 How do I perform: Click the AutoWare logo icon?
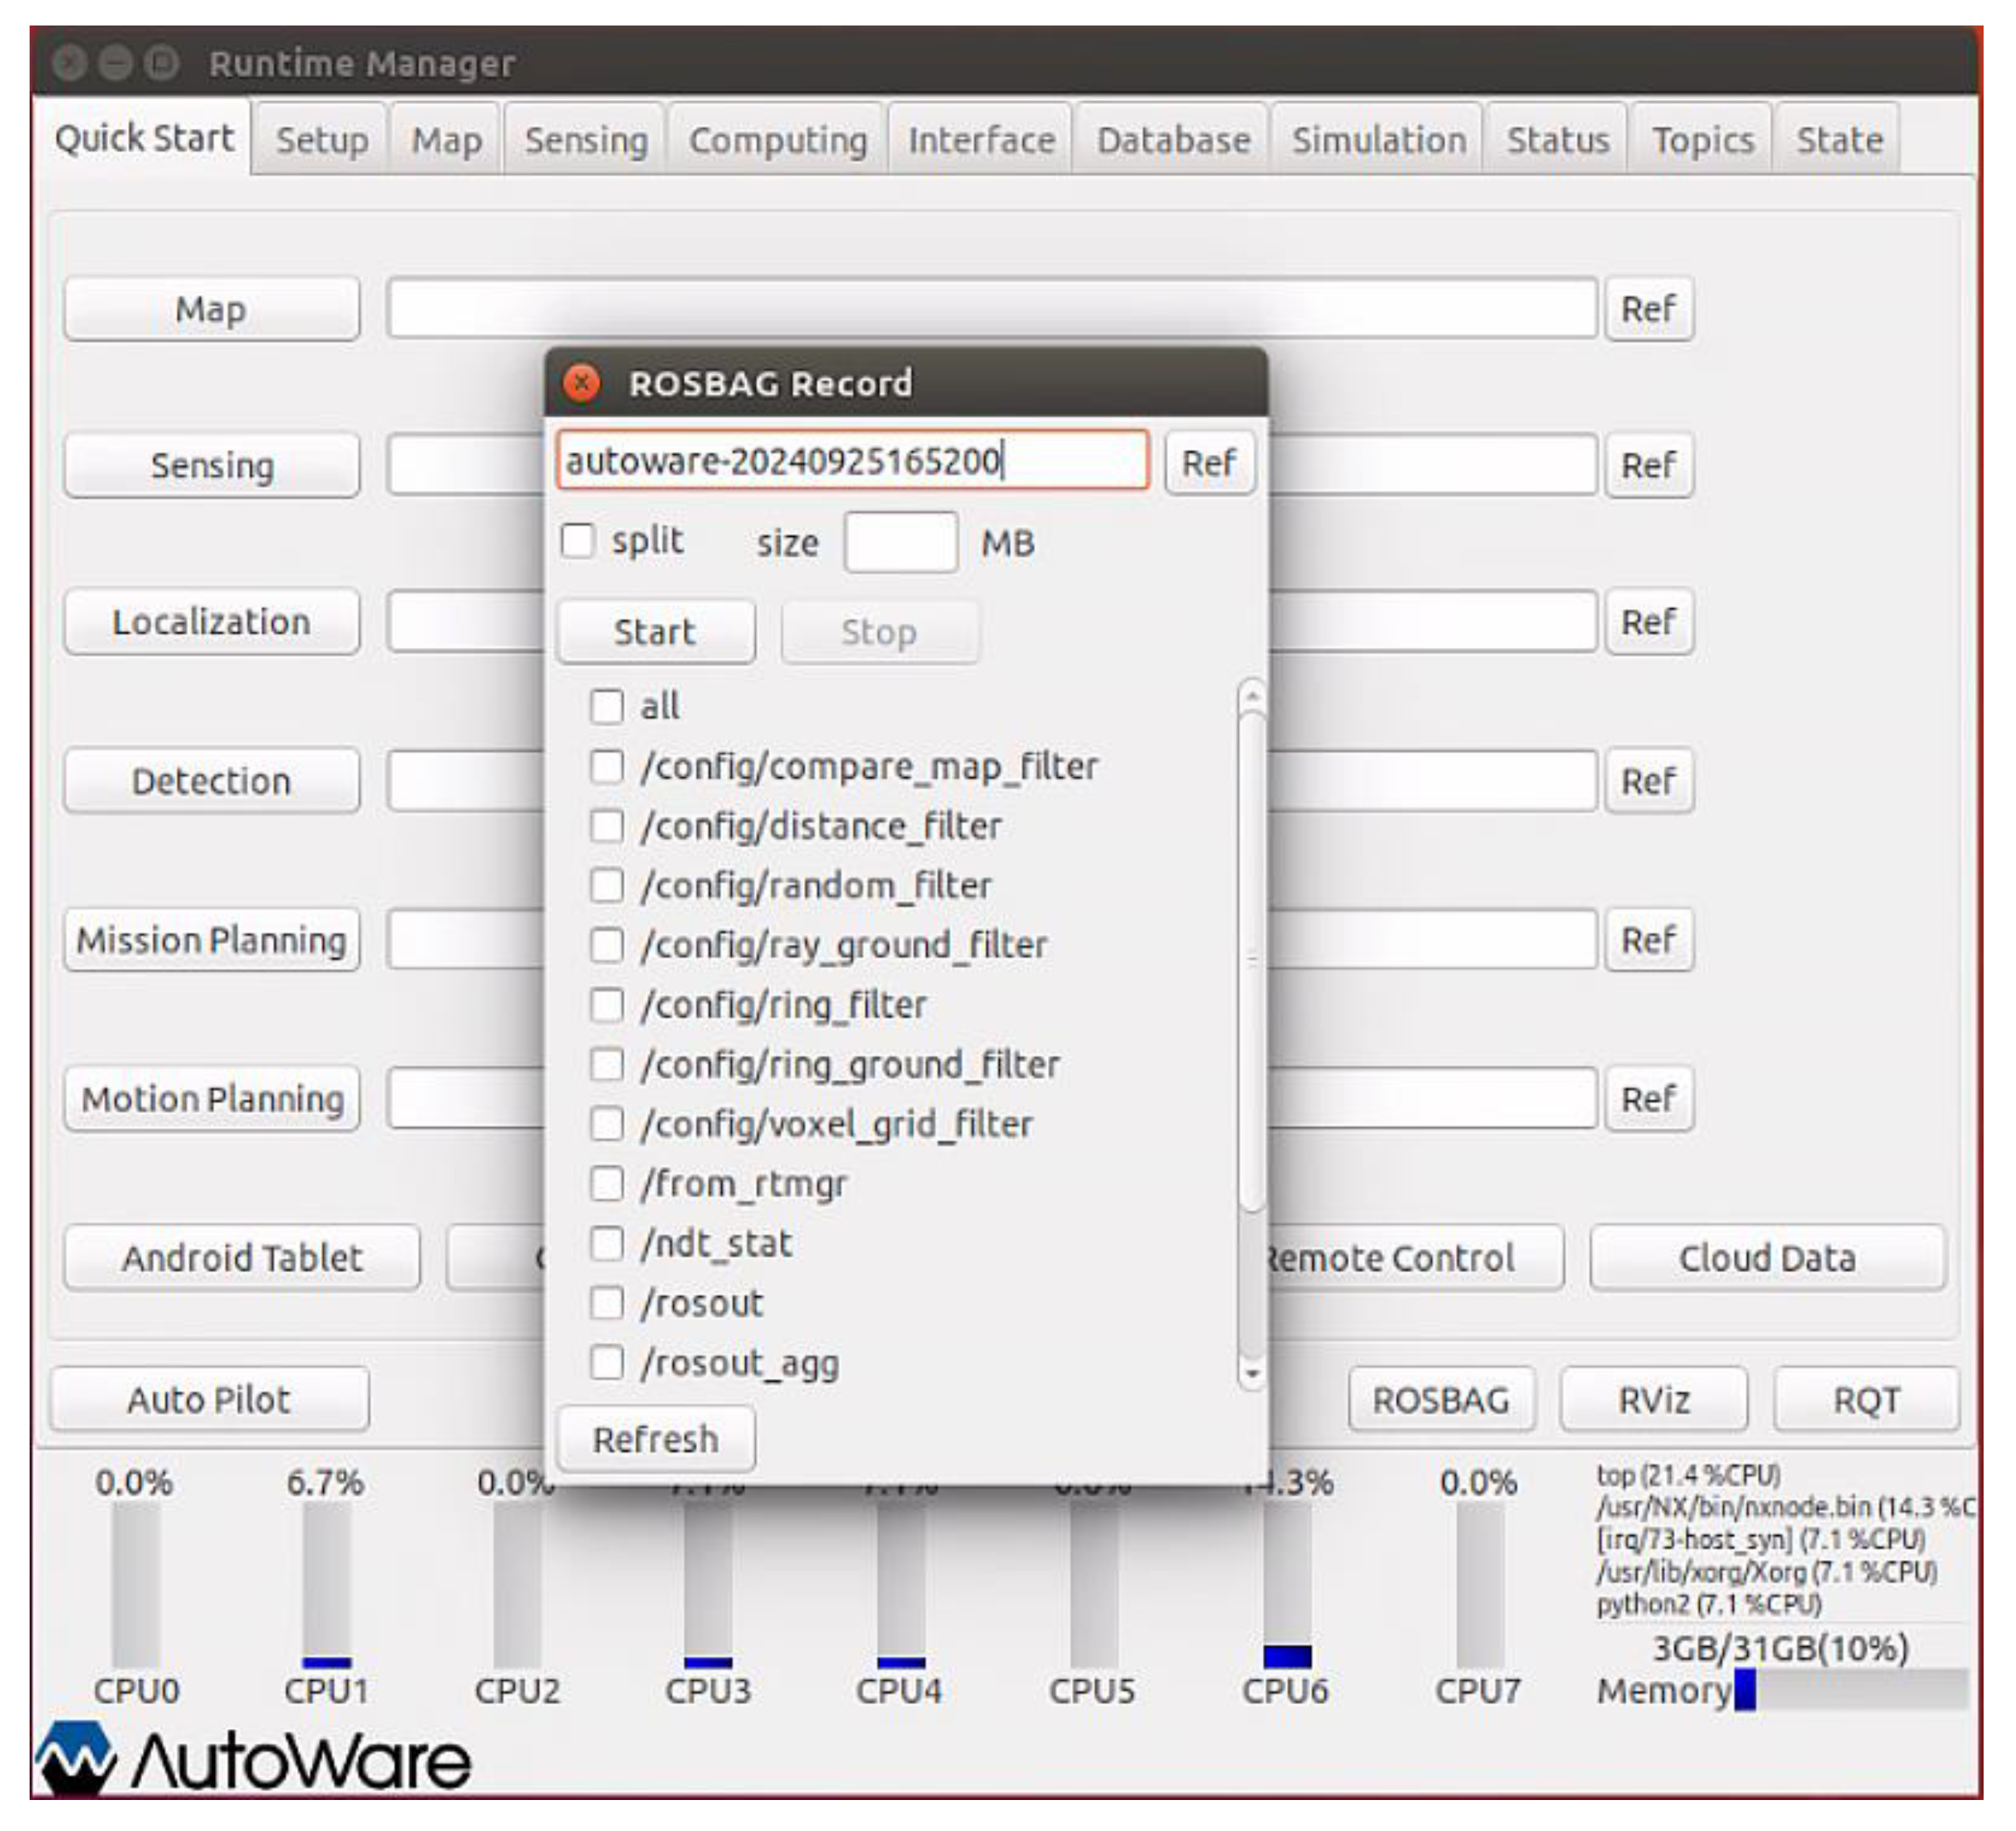point(76,1757)
